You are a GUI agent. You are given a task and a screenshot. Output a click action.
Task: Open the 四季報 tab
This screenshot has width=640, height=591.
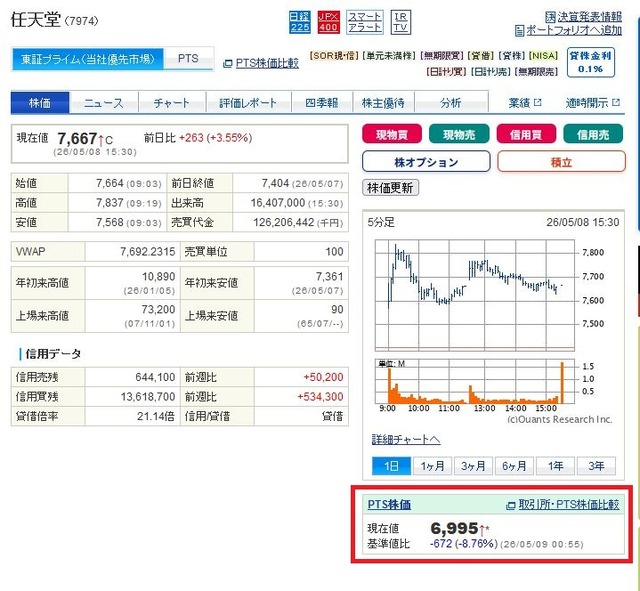tap(322, 102)
